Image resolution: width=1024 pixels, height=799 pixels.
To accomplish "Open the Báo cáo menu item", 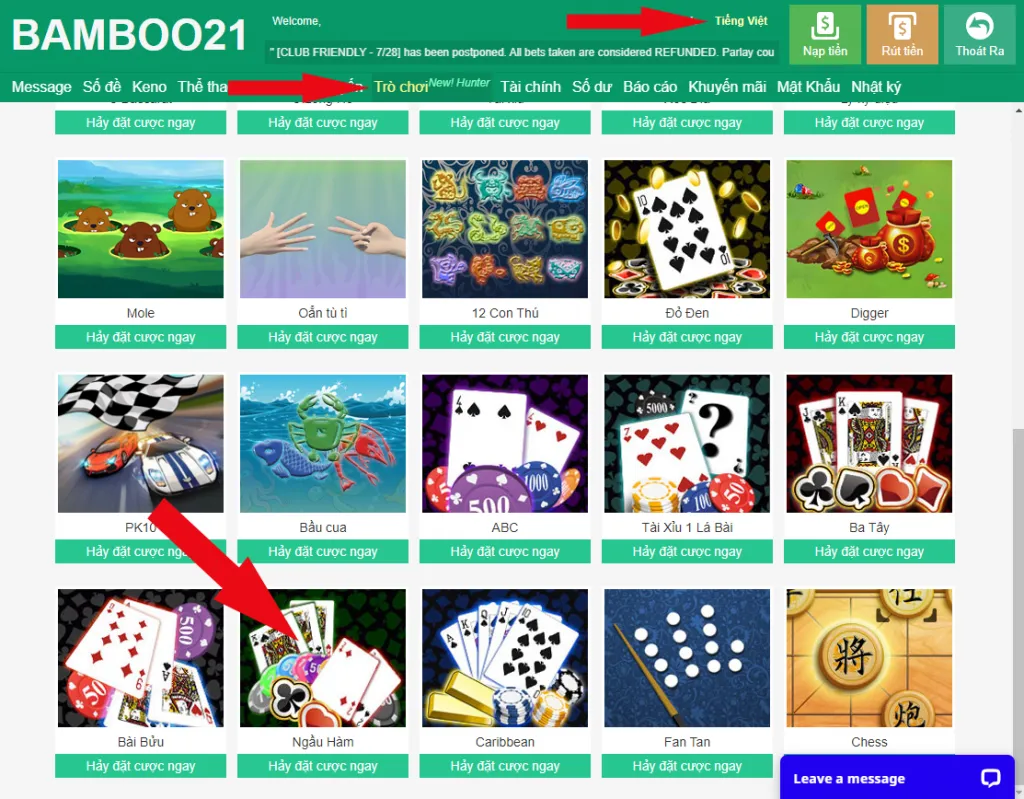I will click(650, 87).
